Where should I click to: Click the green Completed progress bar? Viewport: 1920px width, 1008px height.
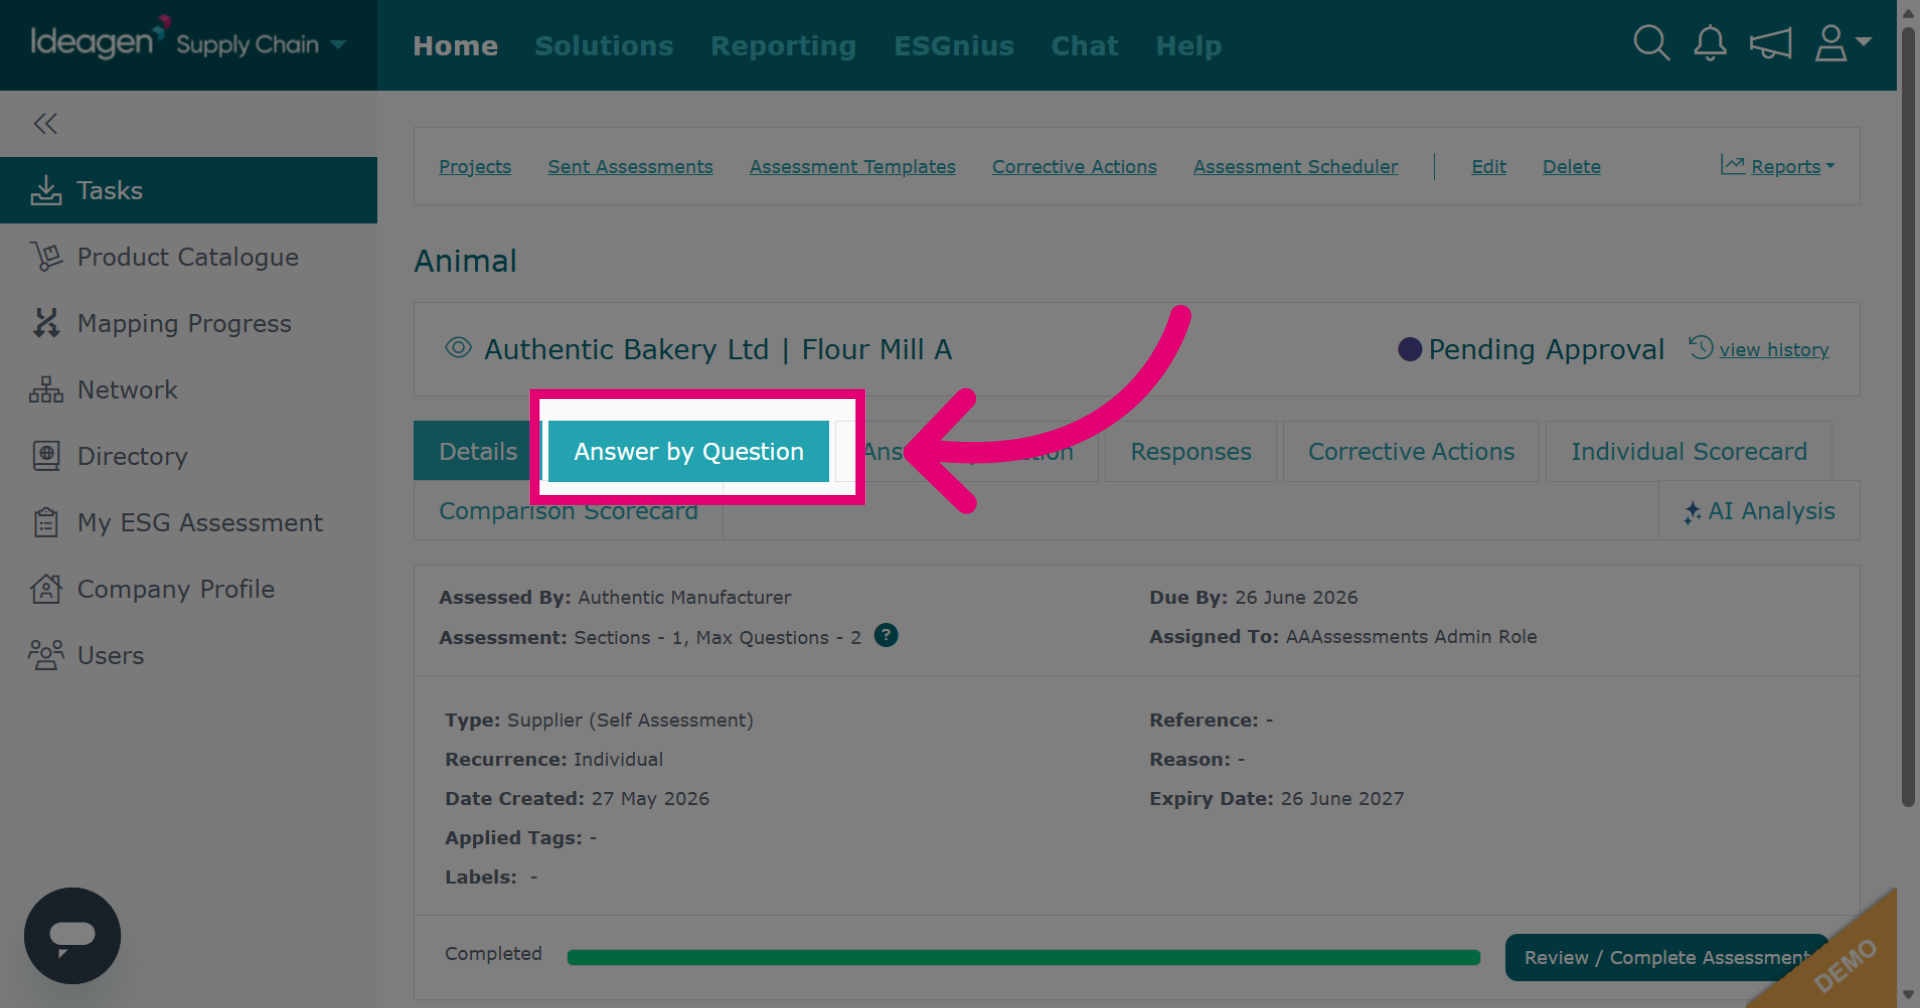coord(1023,957)
